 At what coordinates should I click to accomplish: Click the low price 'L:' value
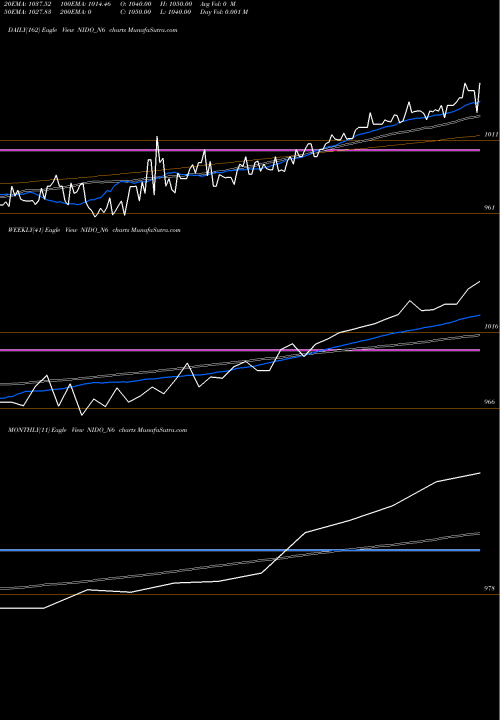[x=176, y=12]
